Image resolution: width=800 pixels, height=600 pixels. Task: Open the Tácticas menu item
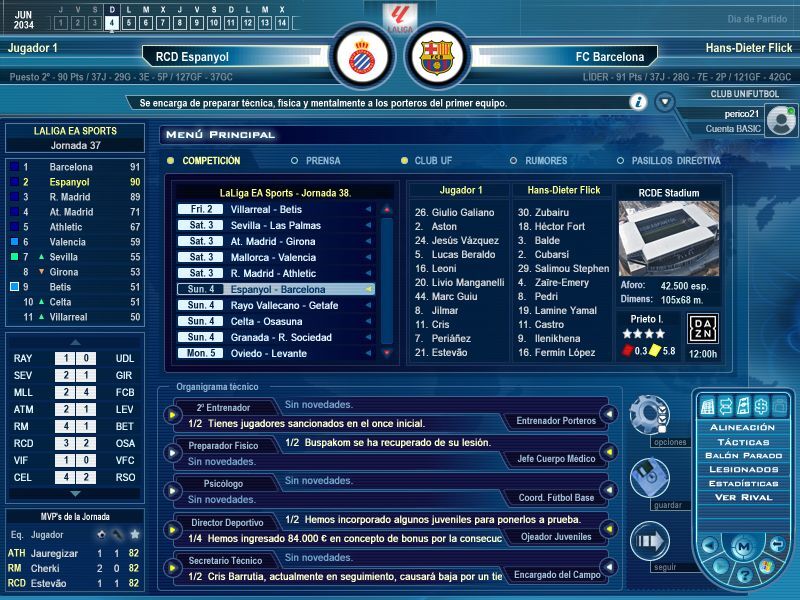[x=742, y=441]
